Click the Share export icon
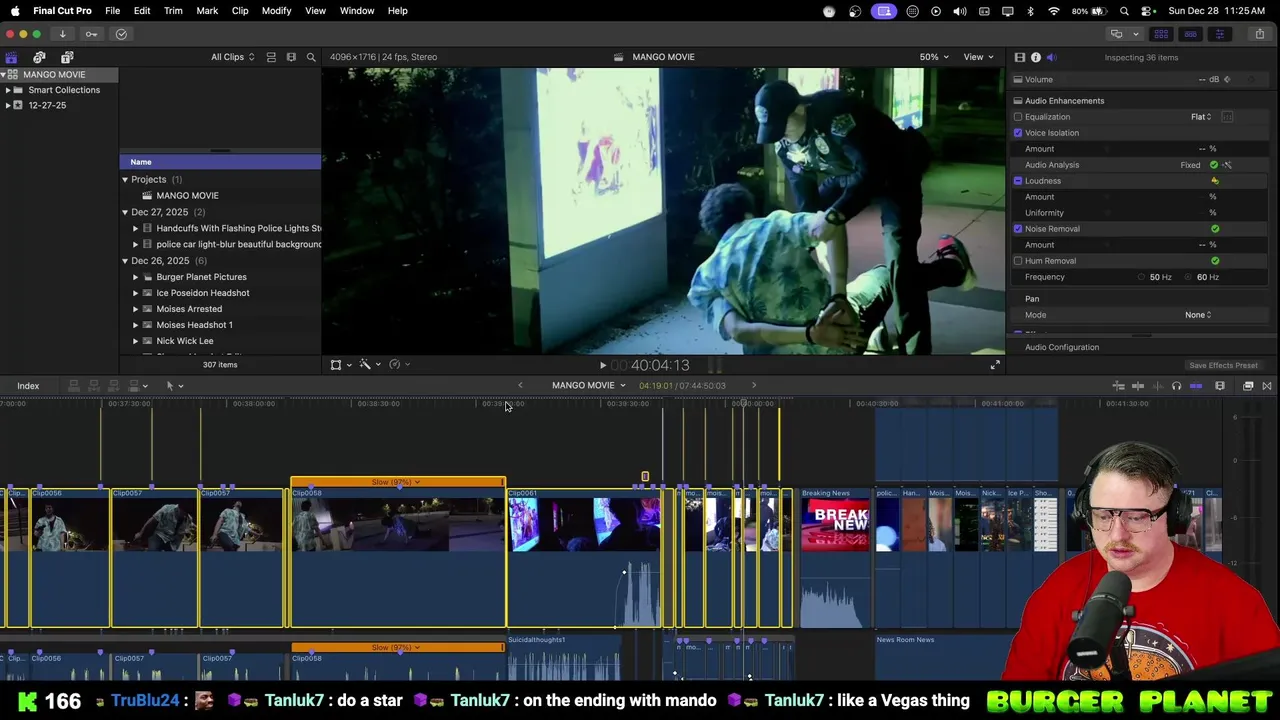The image size is (1280, 720). point(1259,34)
